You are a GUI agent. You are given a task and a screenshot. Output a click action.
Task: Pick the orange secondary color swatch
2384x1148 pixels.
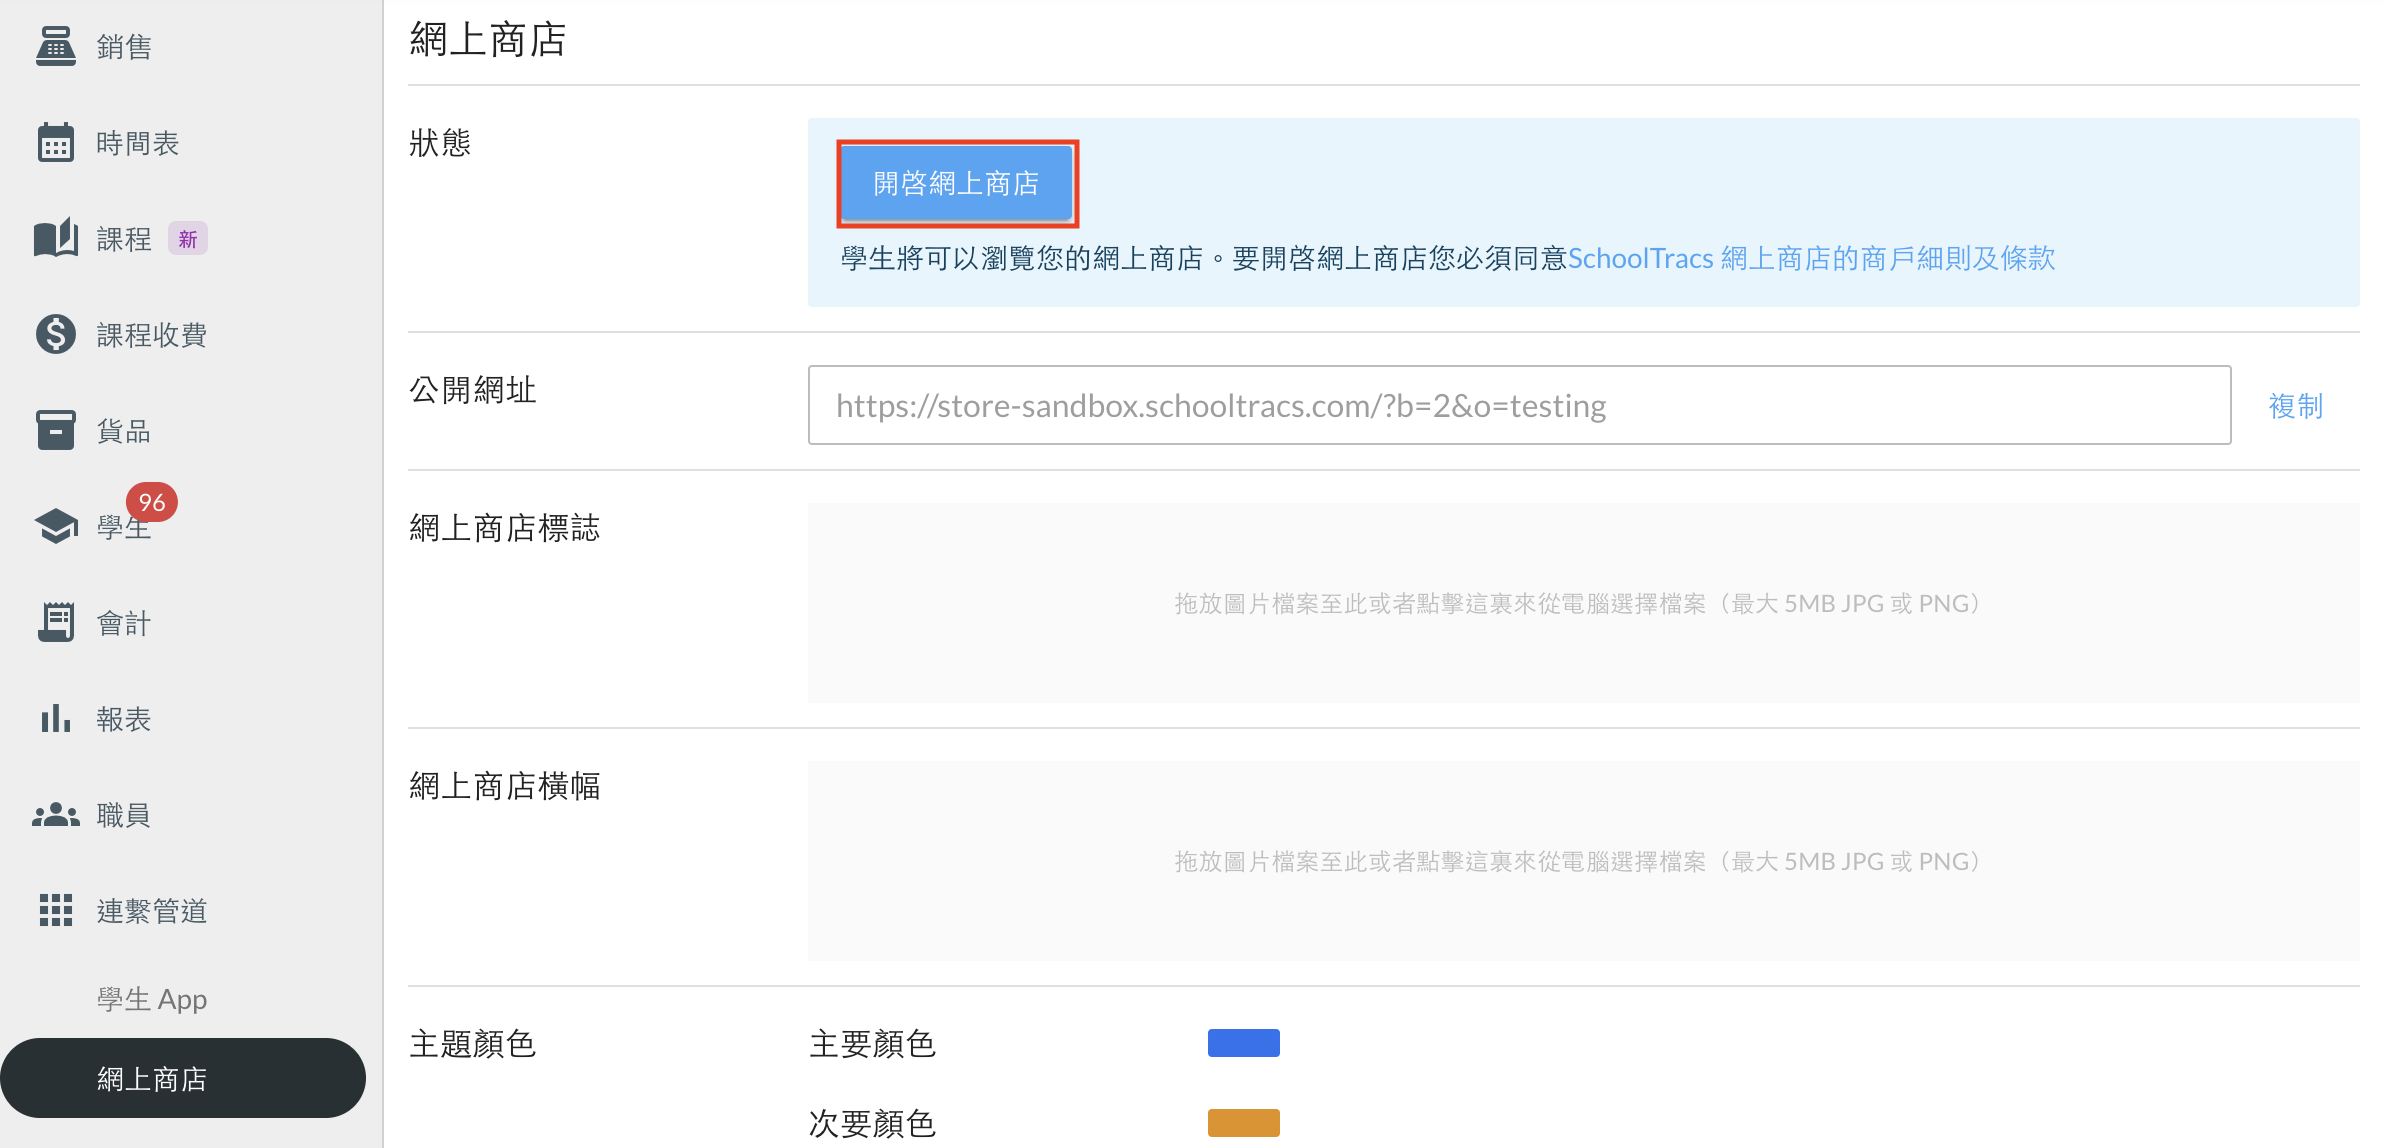1243,1122
